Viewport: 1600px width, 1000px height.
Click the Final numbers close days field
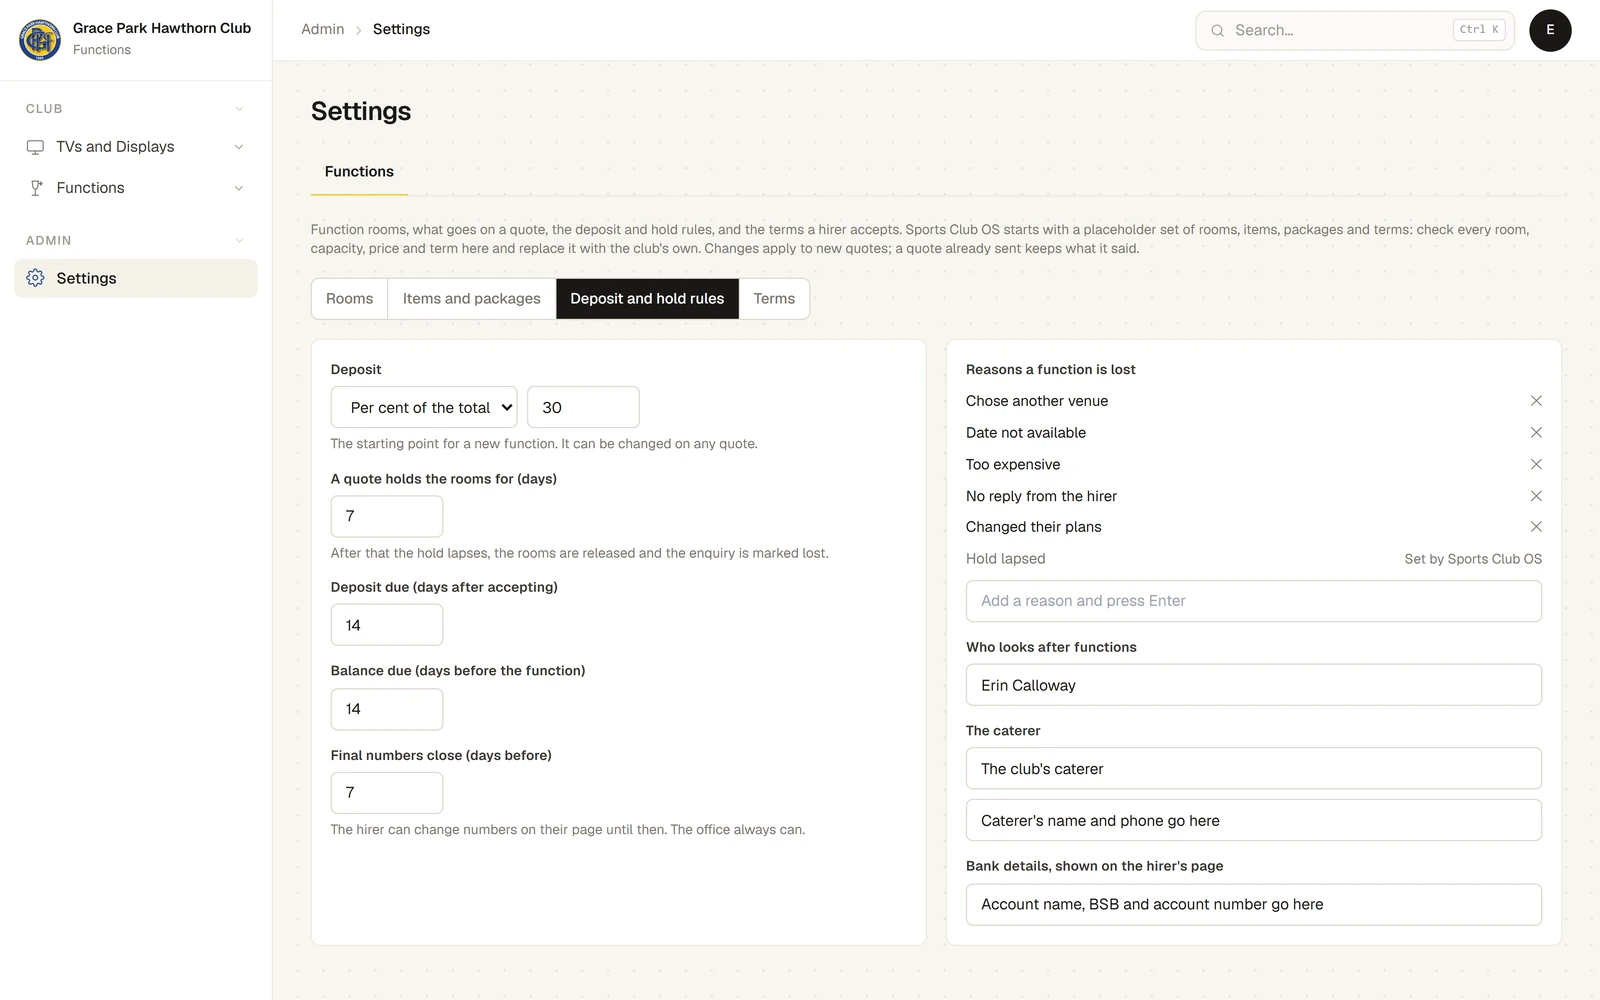(x=387, y=792)
